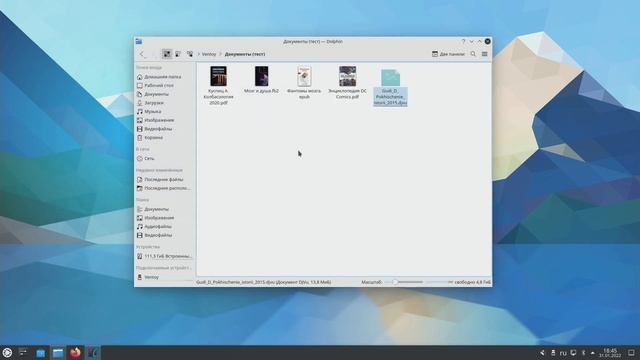The height and width of the screenshot is (360, 640).
Task: Click status bar text with djvu file info
Action: tap(264, 282)
